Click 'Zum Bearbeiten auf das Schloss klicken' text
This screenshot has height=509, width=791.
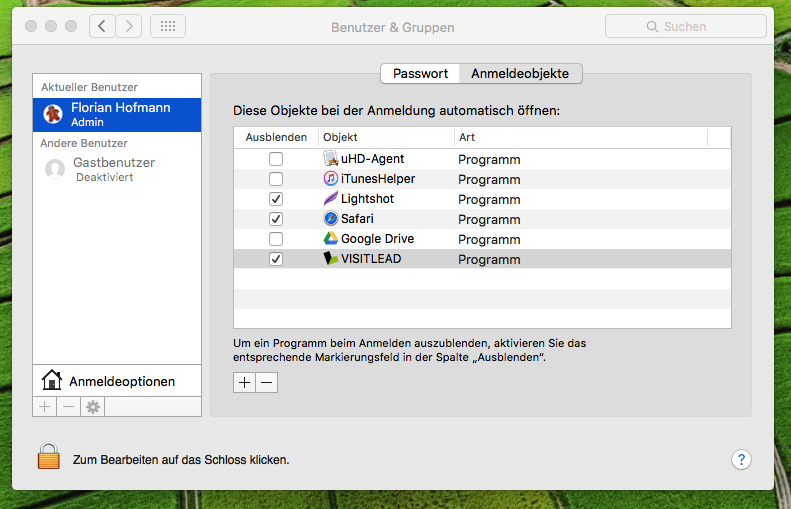[x=181, y=460]
